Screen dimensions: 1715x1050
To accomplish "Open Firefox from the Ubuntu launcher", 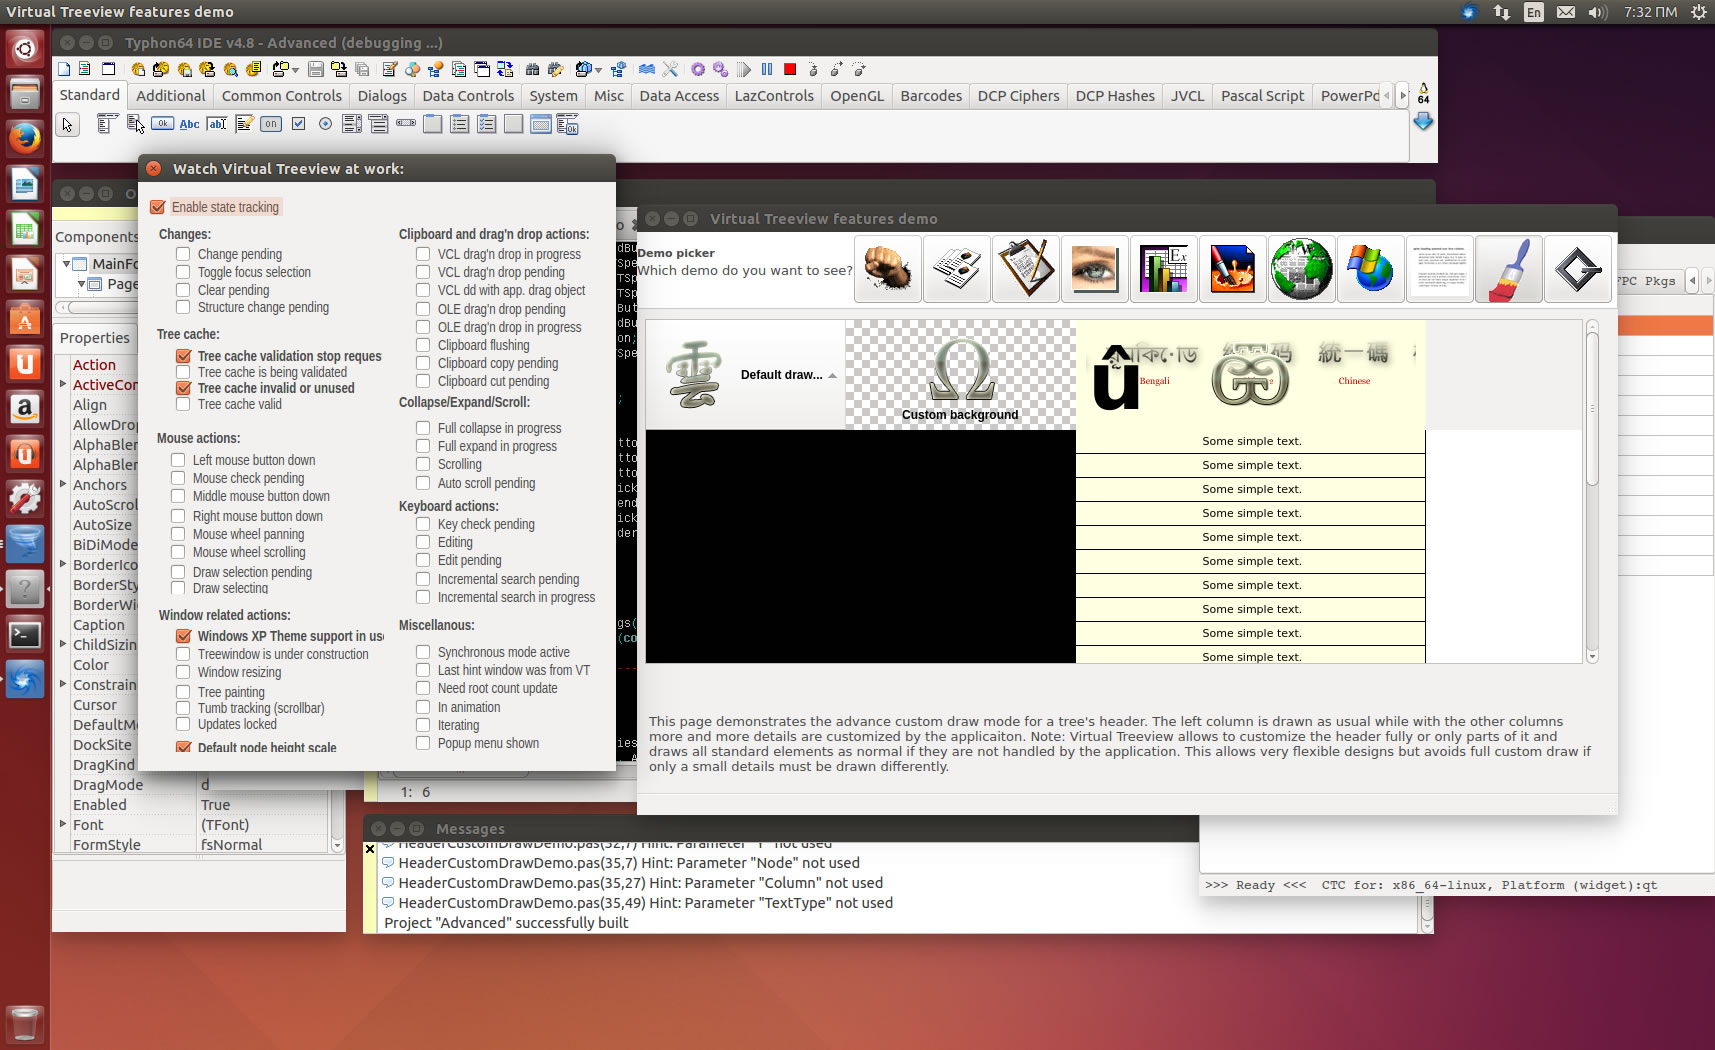I will [x=25, y=137].
